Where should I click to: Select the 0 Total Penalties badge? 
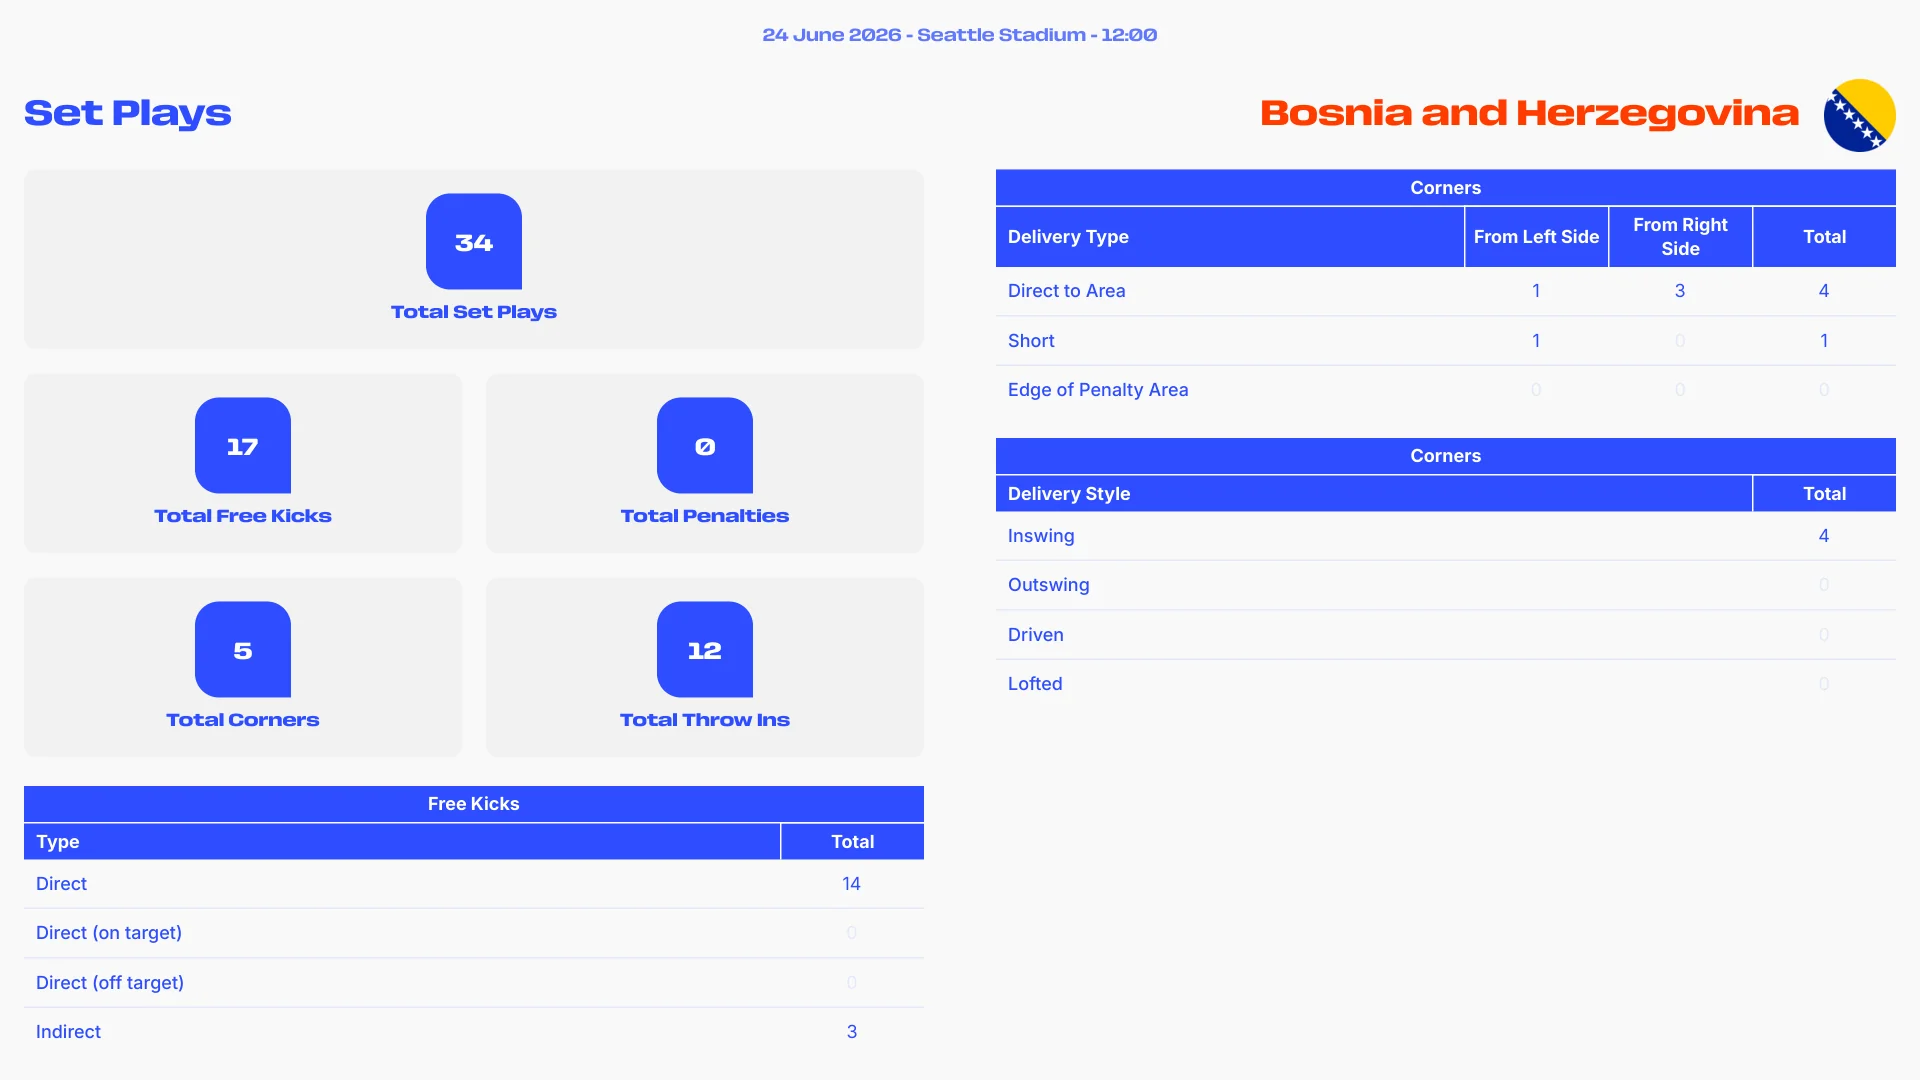click(x=705, y=445)
